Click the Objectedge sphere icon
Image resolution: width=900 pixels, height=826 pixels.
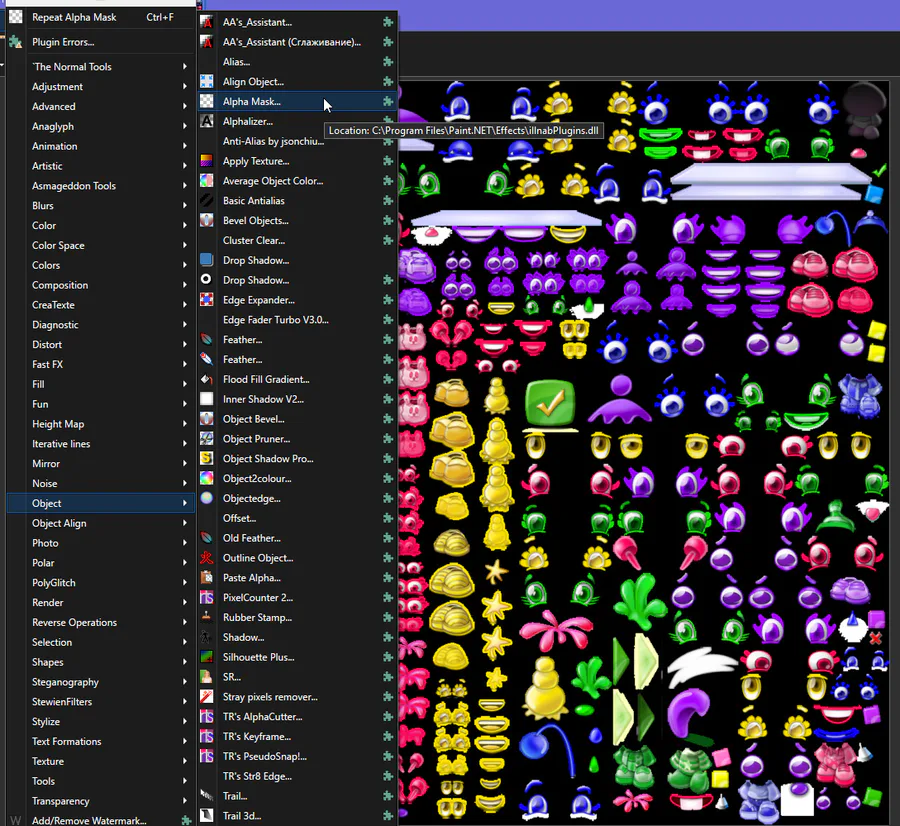click(x=207, y=498)
